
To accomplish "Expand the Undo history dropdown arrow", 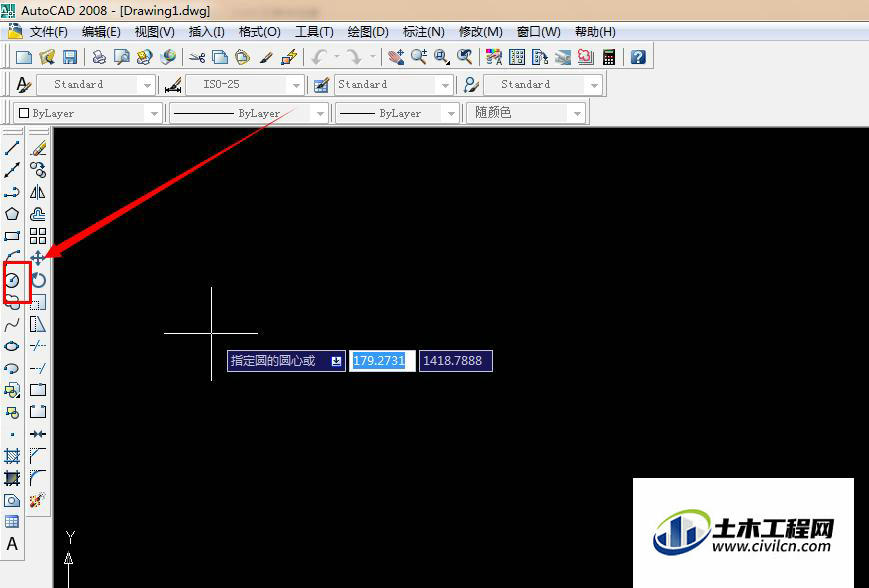I will pos(336,57).
